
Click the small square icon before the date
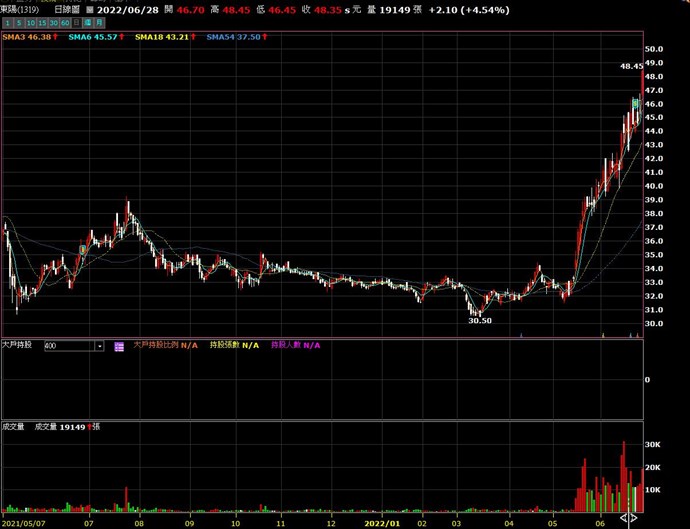coord(88,9)
